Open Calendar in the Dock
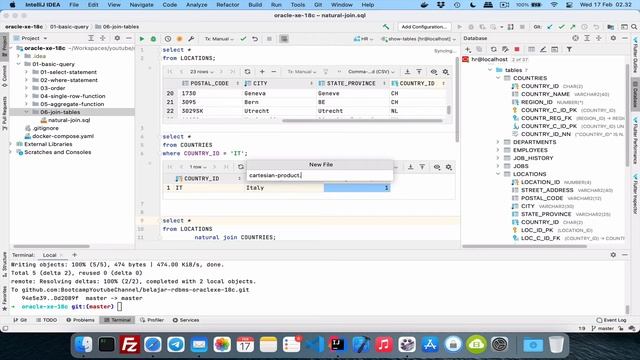Screen dimensions: 640x360 click(x=245, y=344)
